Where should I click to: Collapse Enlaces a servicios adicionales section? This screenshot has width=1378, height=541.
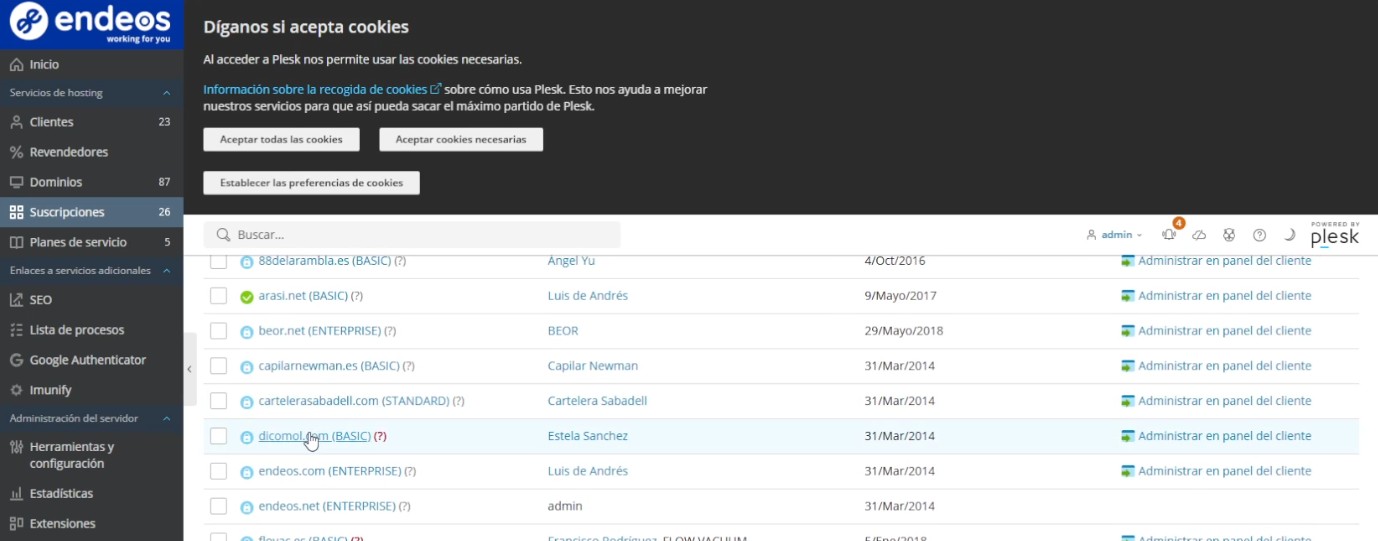tap(166, 271)
